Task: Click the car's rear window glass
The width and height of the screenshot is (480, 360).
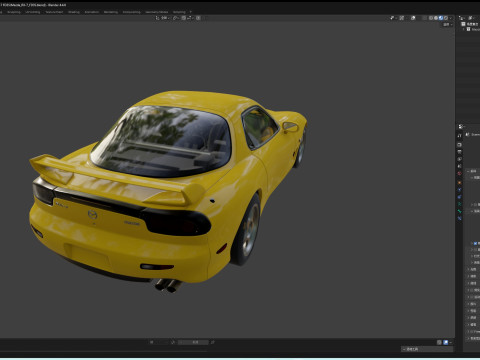Action: tap(160, 142)
